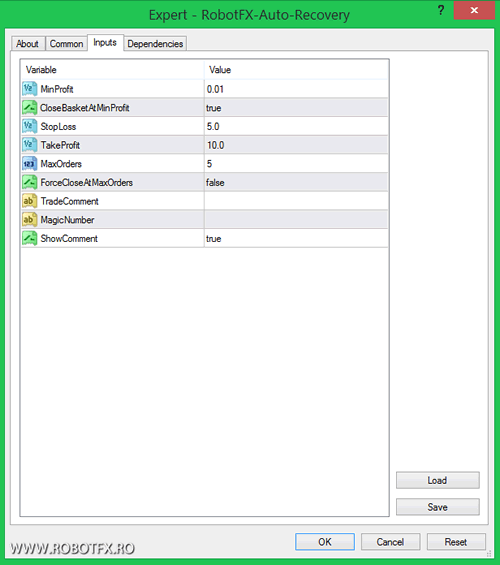The image size is (500, 565).
Task: Click the CloseBasketAtMinProfit value true
Action: pyautogui.click(x=214, y=108)
